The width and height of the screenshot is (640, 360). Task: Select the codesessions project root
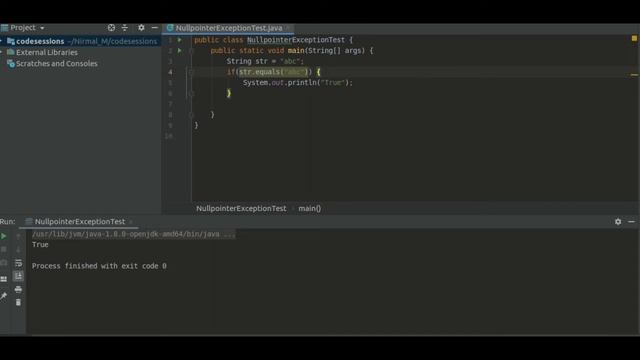click(x=81, y=41)
